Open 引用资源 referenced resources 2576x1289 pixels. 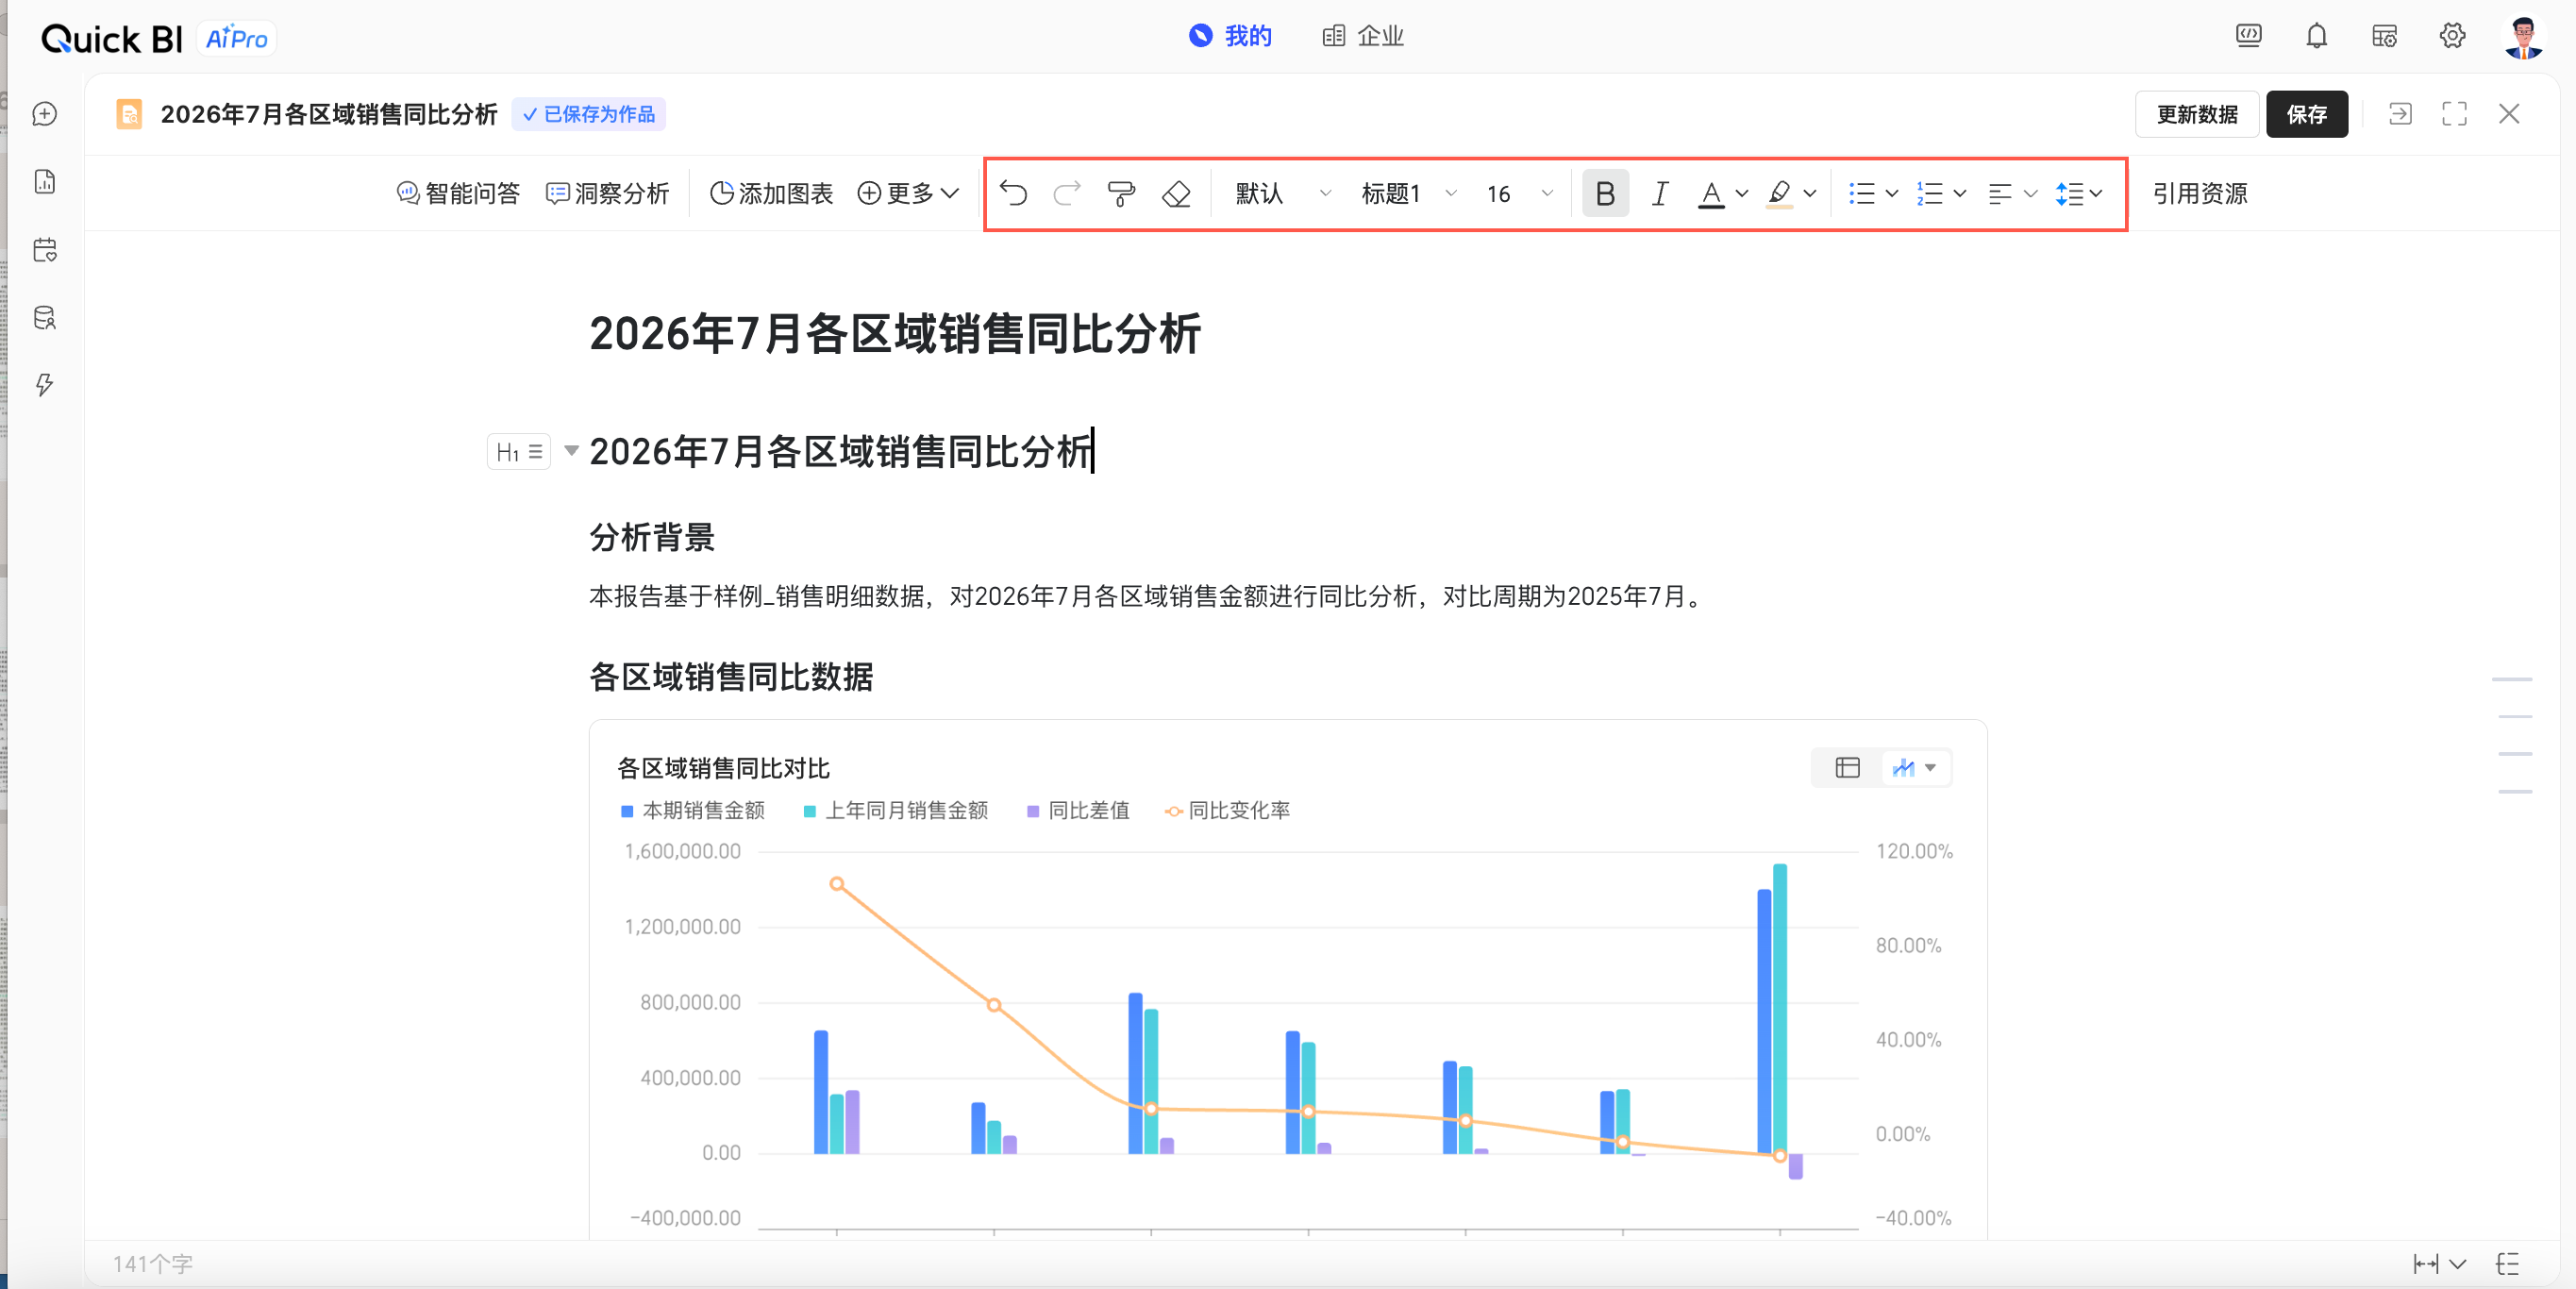[x=2200, y=193]
